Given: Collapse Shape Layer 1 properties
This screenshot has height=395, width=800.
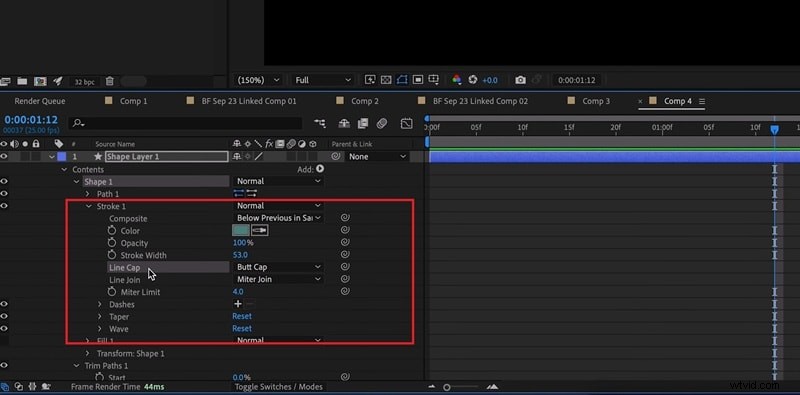Looking at the screenshot, I should (52, 157).
